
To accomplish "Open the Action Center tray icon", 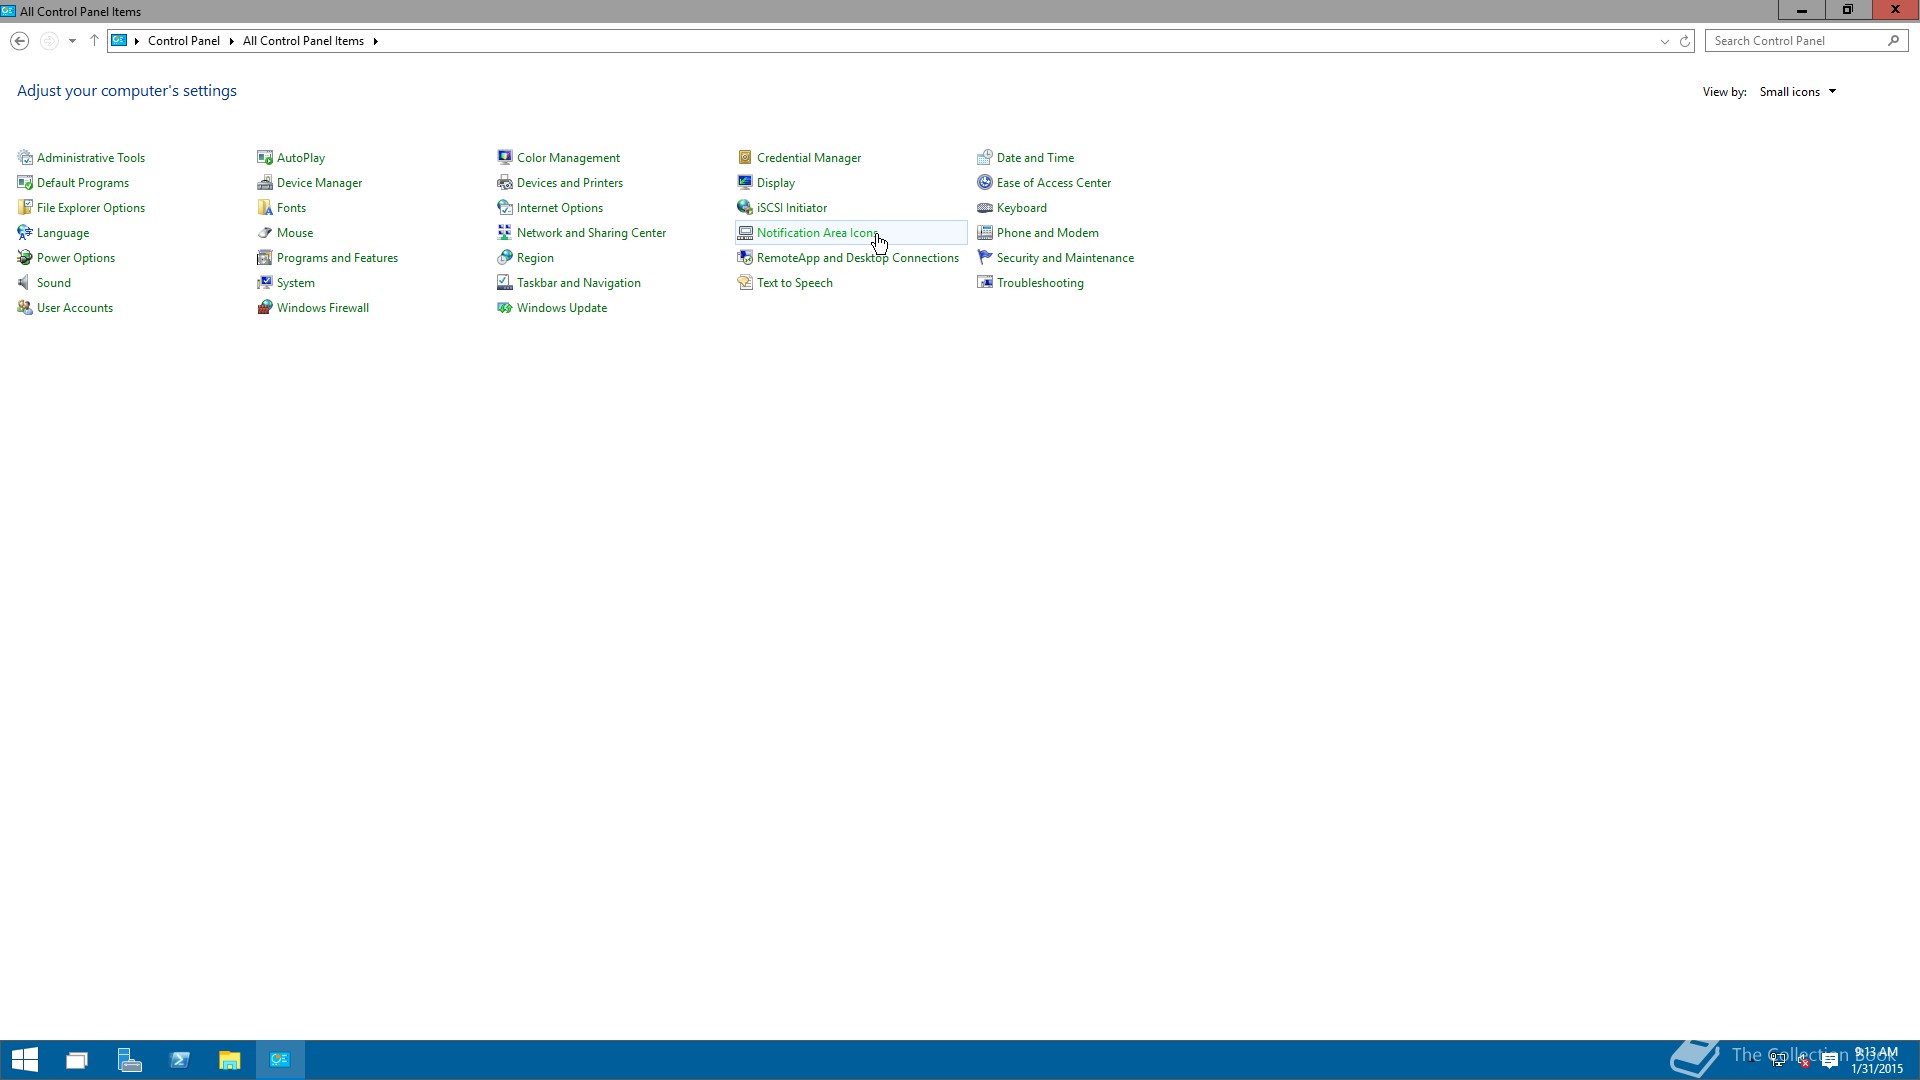I will point(1830,1061).
